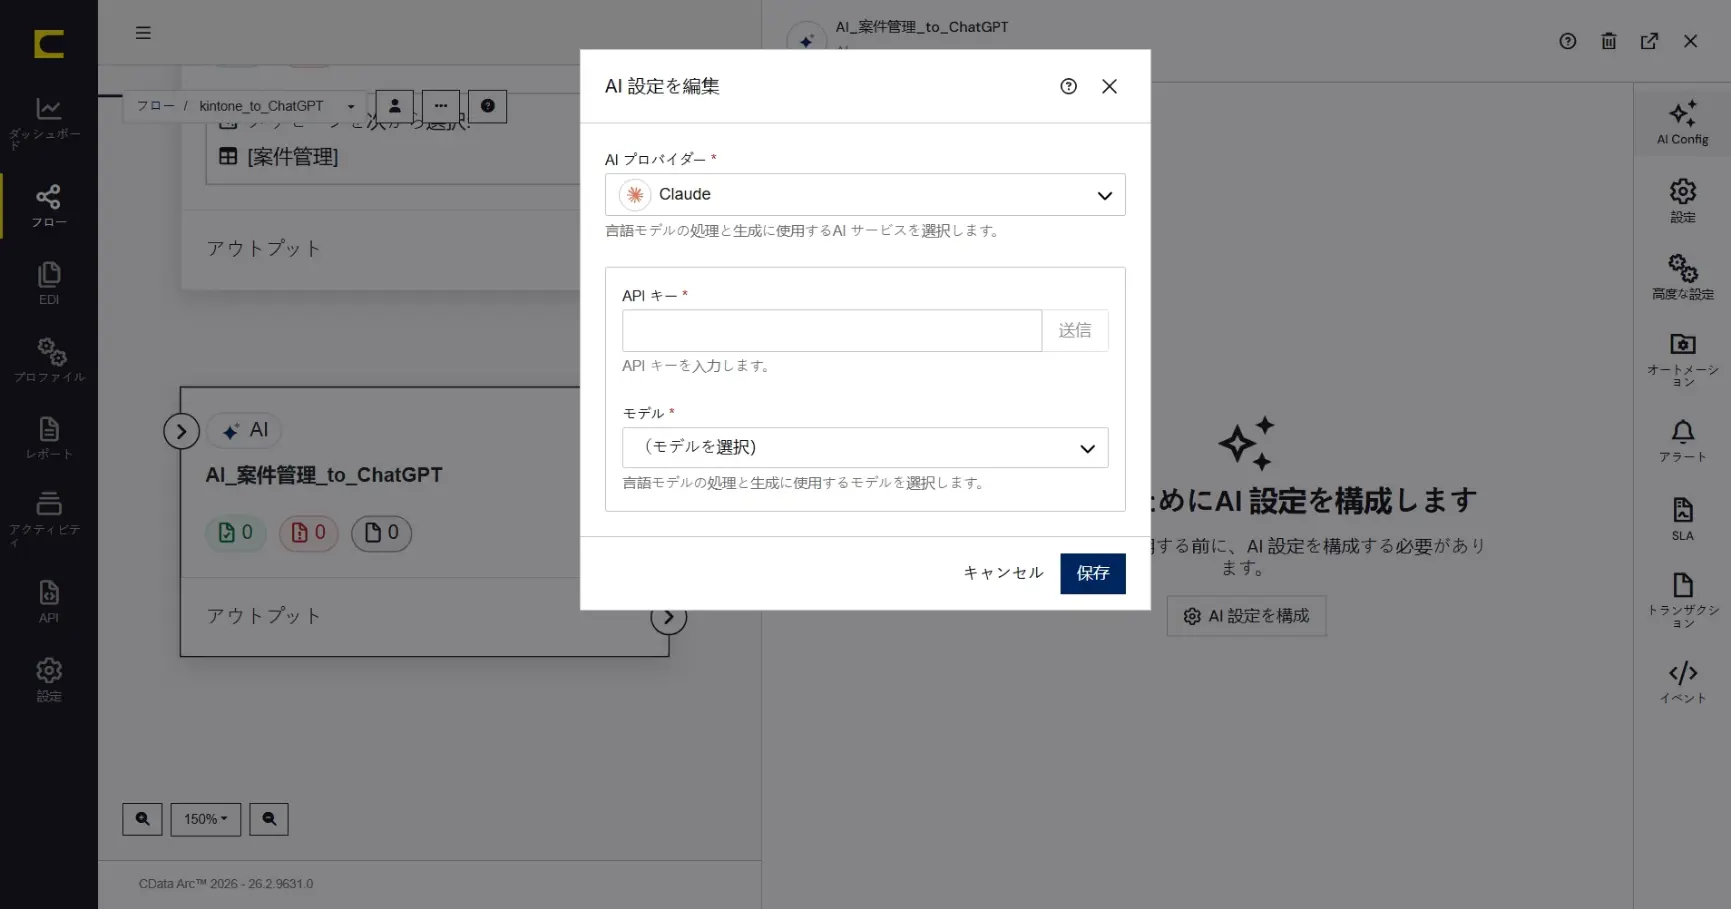Open the ダッシュボード sidebar item

48,122
